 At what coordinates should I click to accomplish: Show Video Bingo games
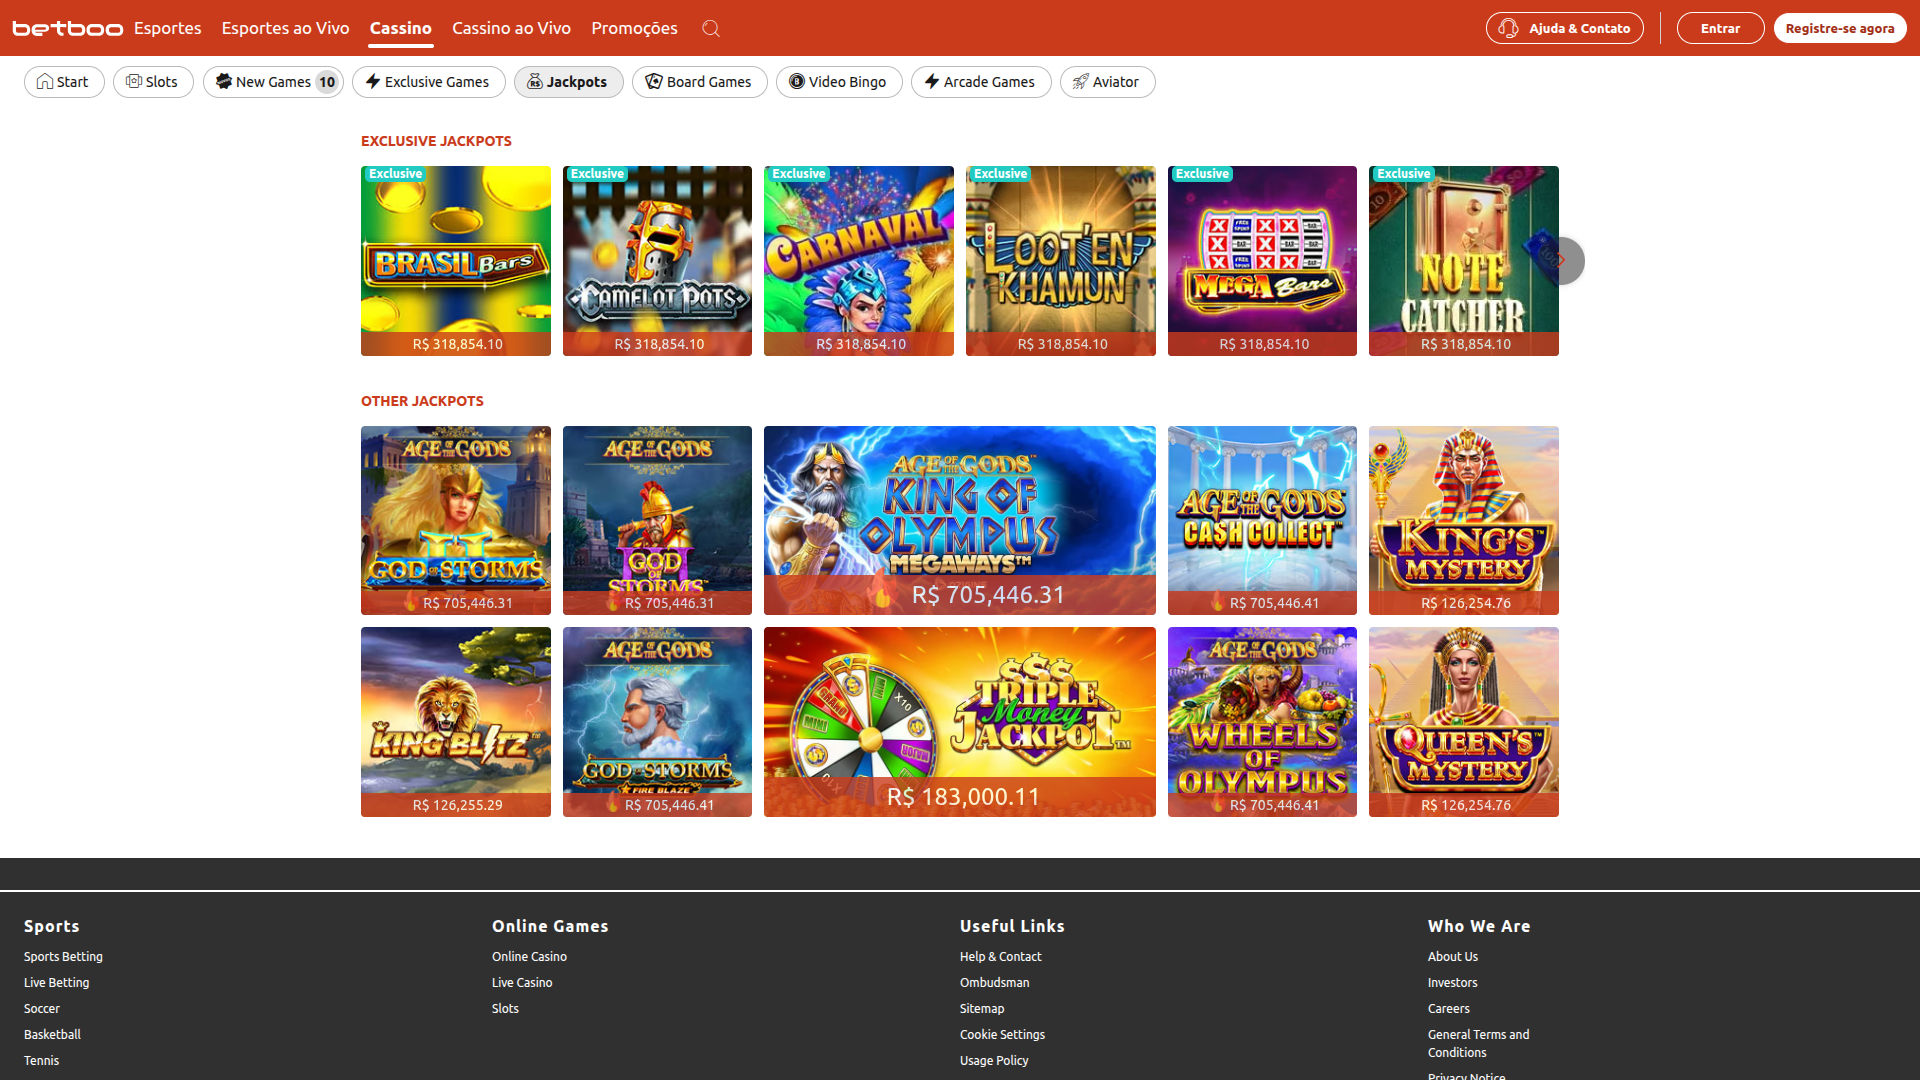click(x=839, y=82)
